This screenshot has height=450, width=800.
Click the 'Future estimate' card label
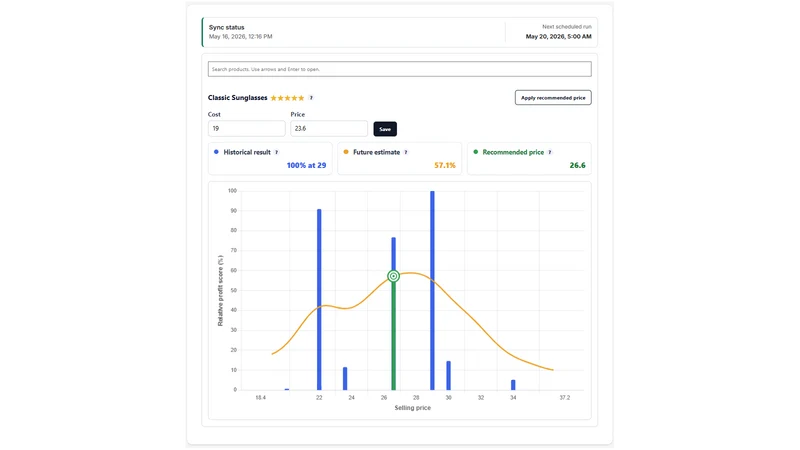(377, 152)
